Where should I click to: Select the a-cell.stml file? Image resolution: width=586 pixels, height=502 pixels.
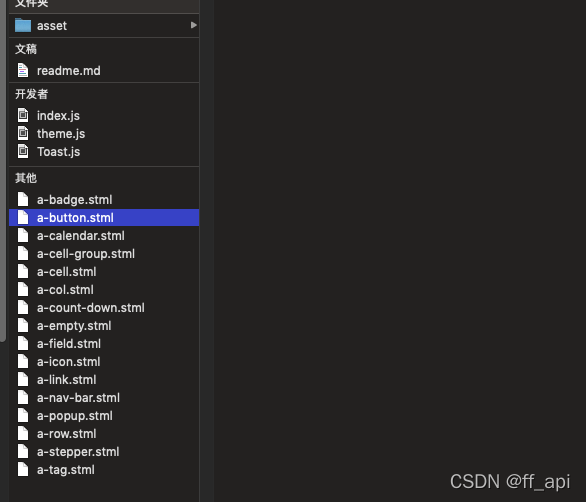(104, 271)
